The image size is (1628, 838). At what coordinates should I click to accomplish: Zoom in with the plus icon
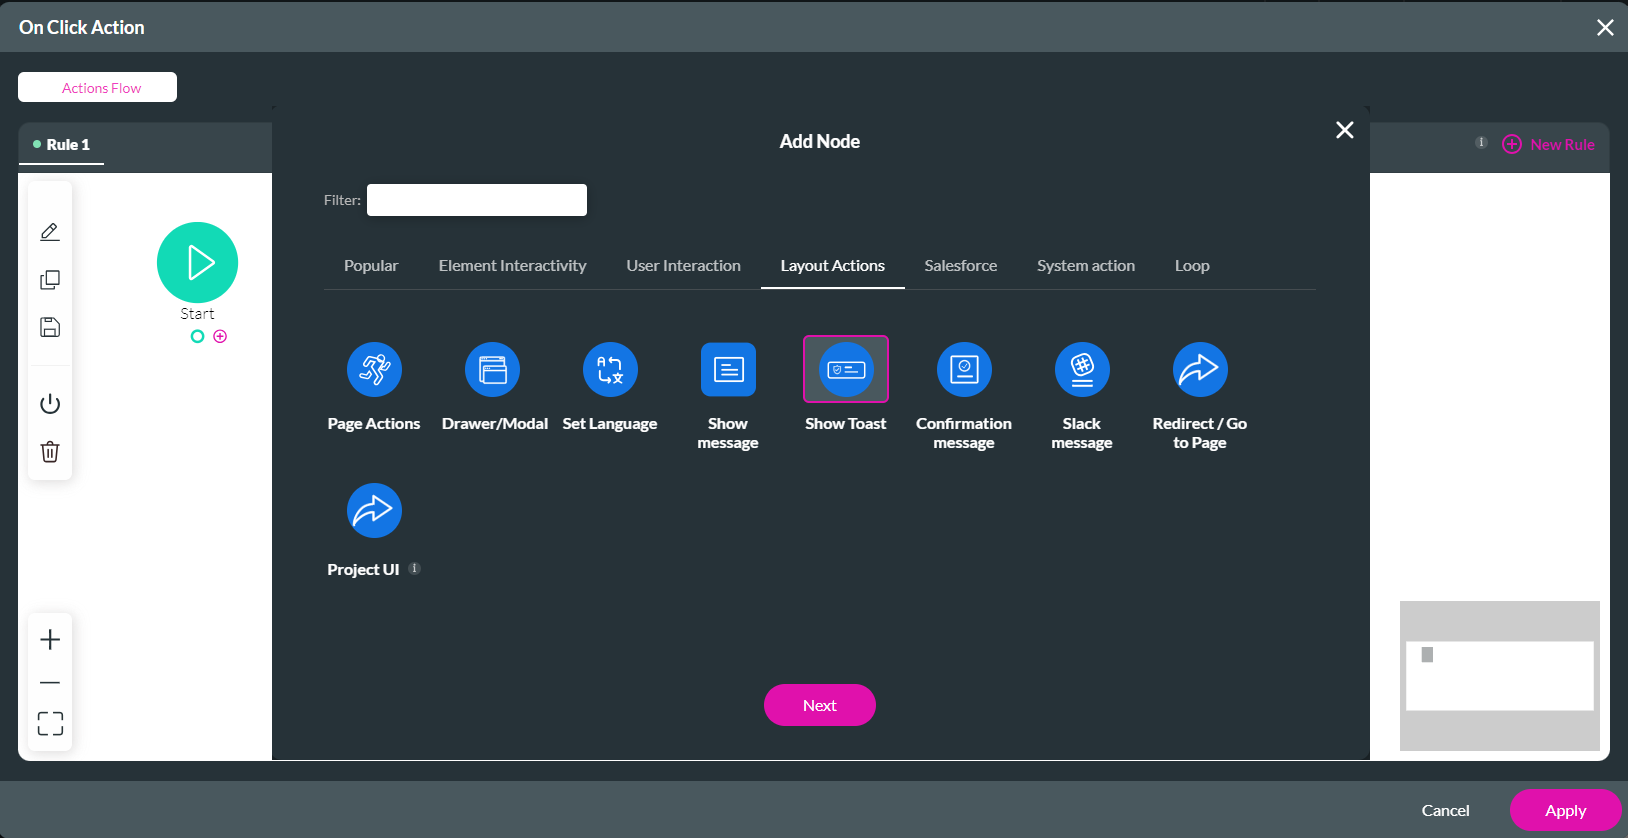50,639
